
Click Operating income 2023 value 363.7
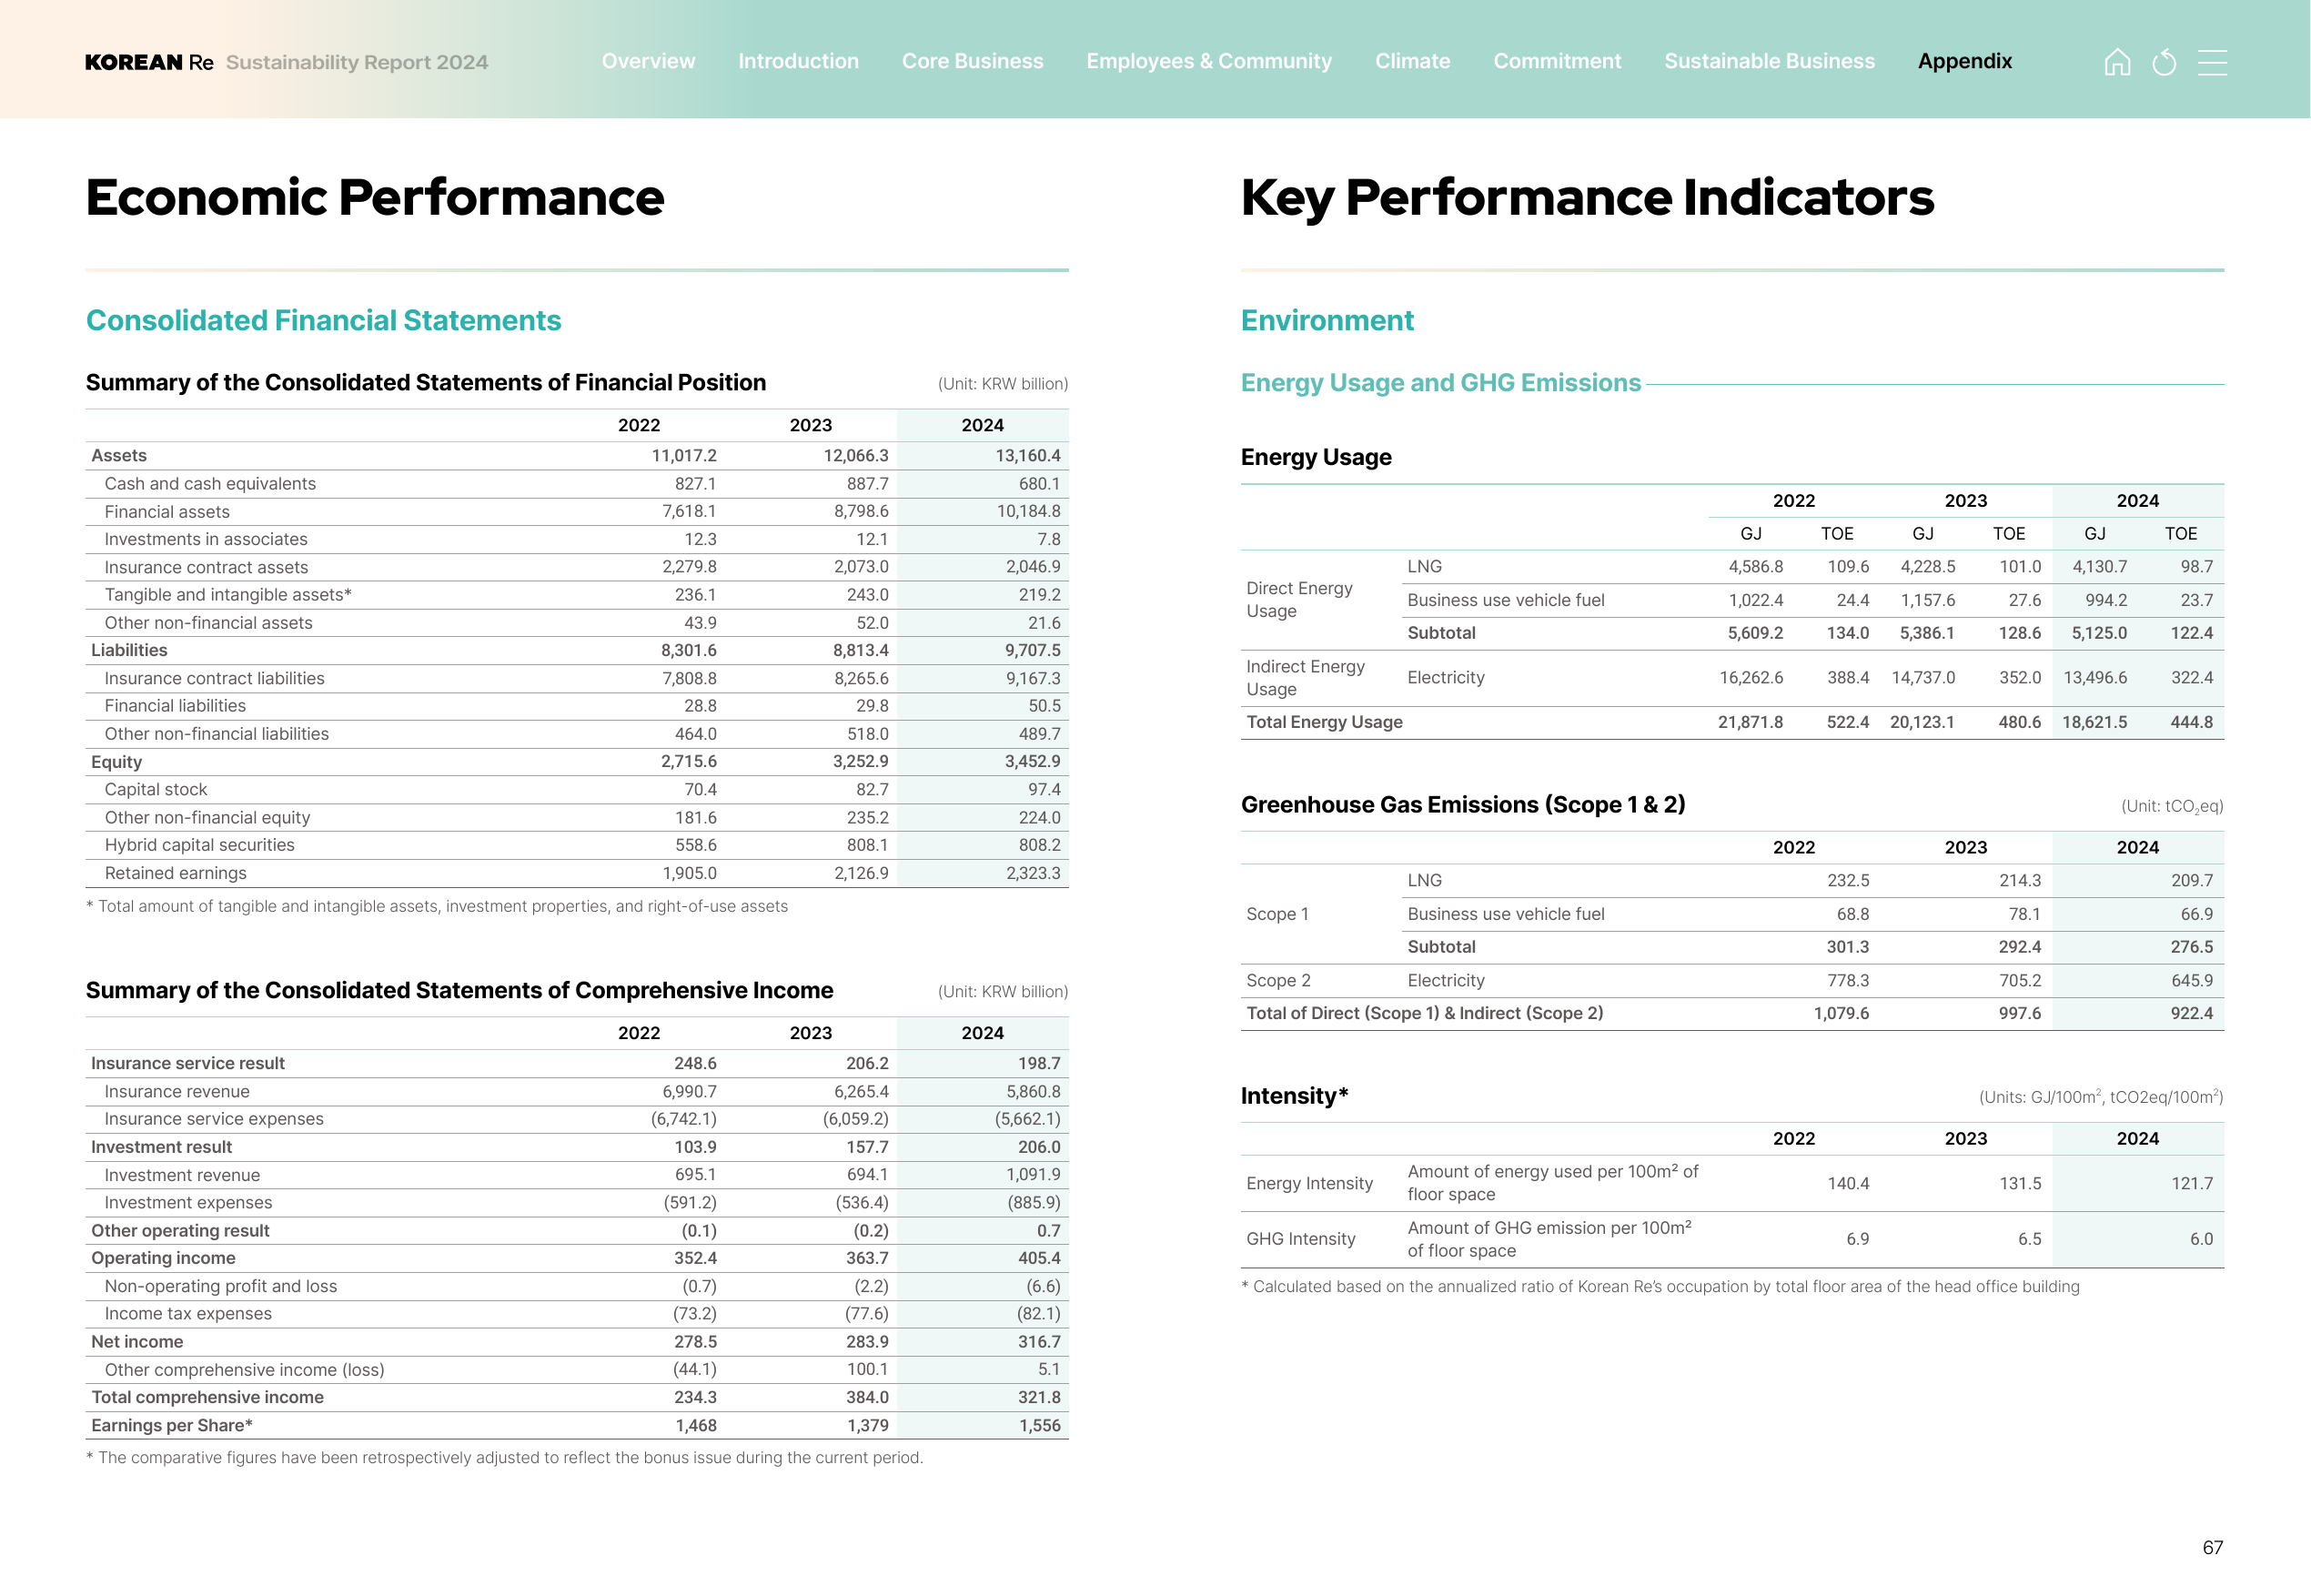pos(866,1258)
